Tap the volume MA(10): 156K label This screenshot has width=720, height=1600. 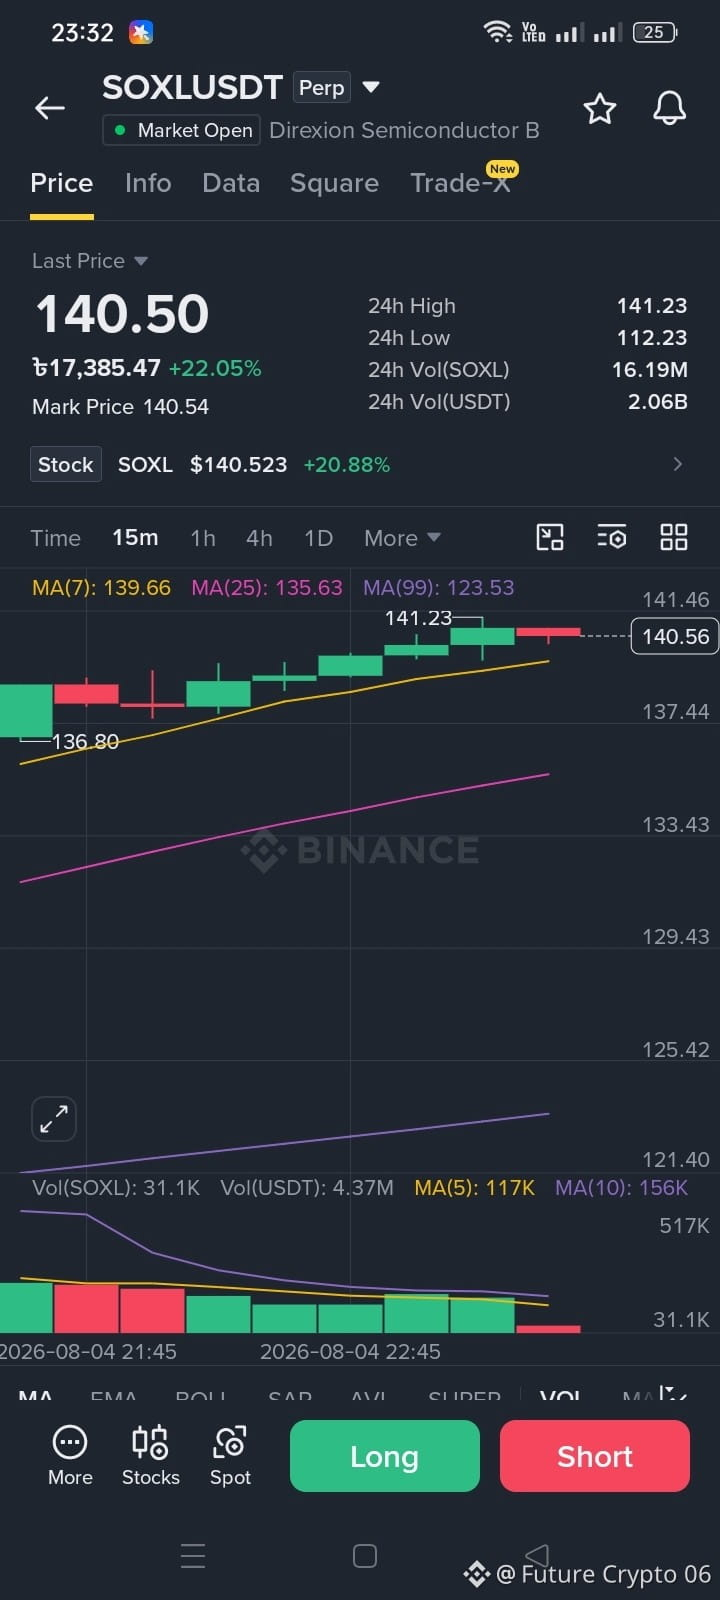coord(621,1188)
